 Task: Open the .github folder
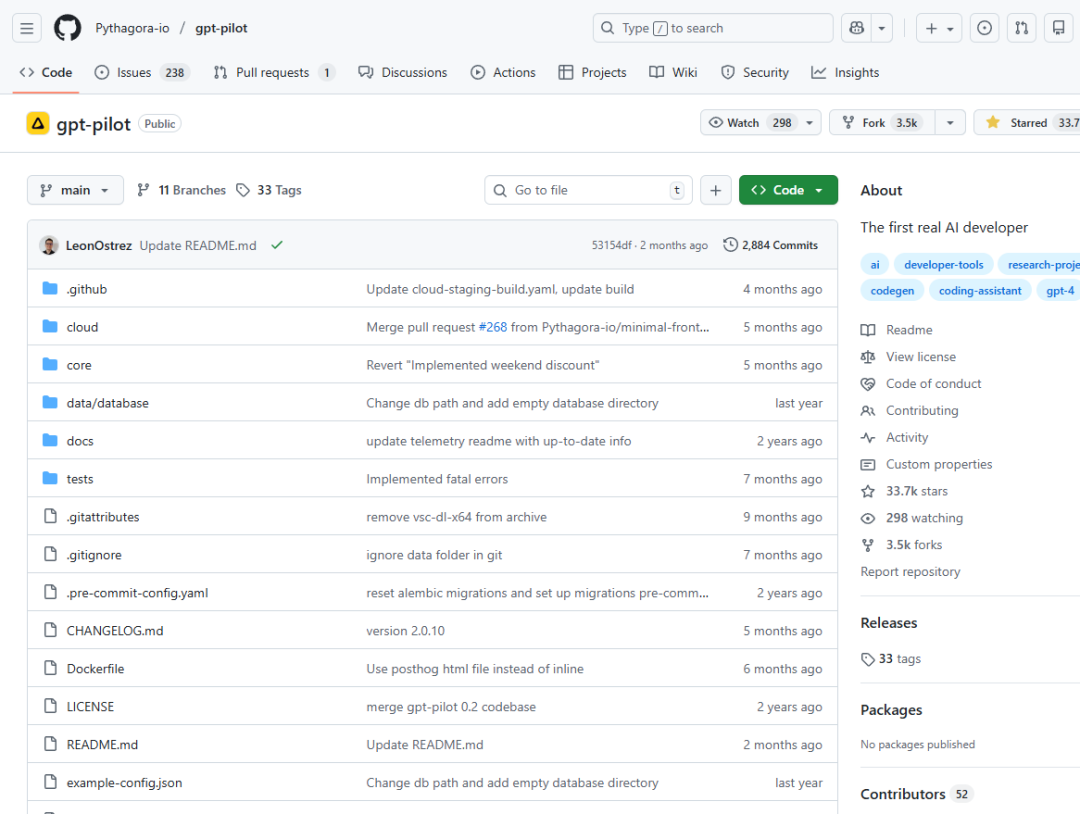86,289
